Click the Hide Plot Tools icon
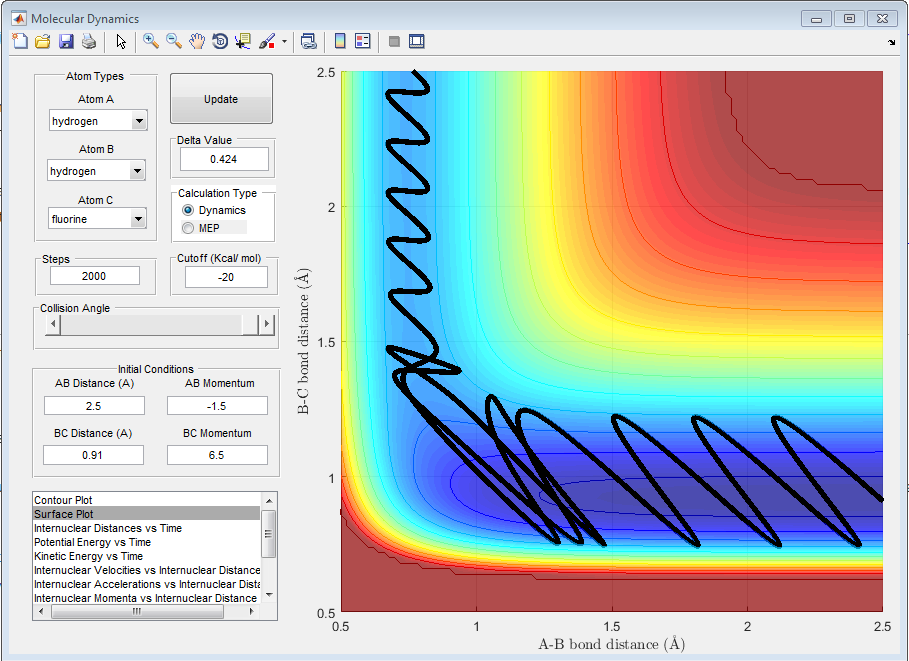The image size is (909, 661). [394, 41]
